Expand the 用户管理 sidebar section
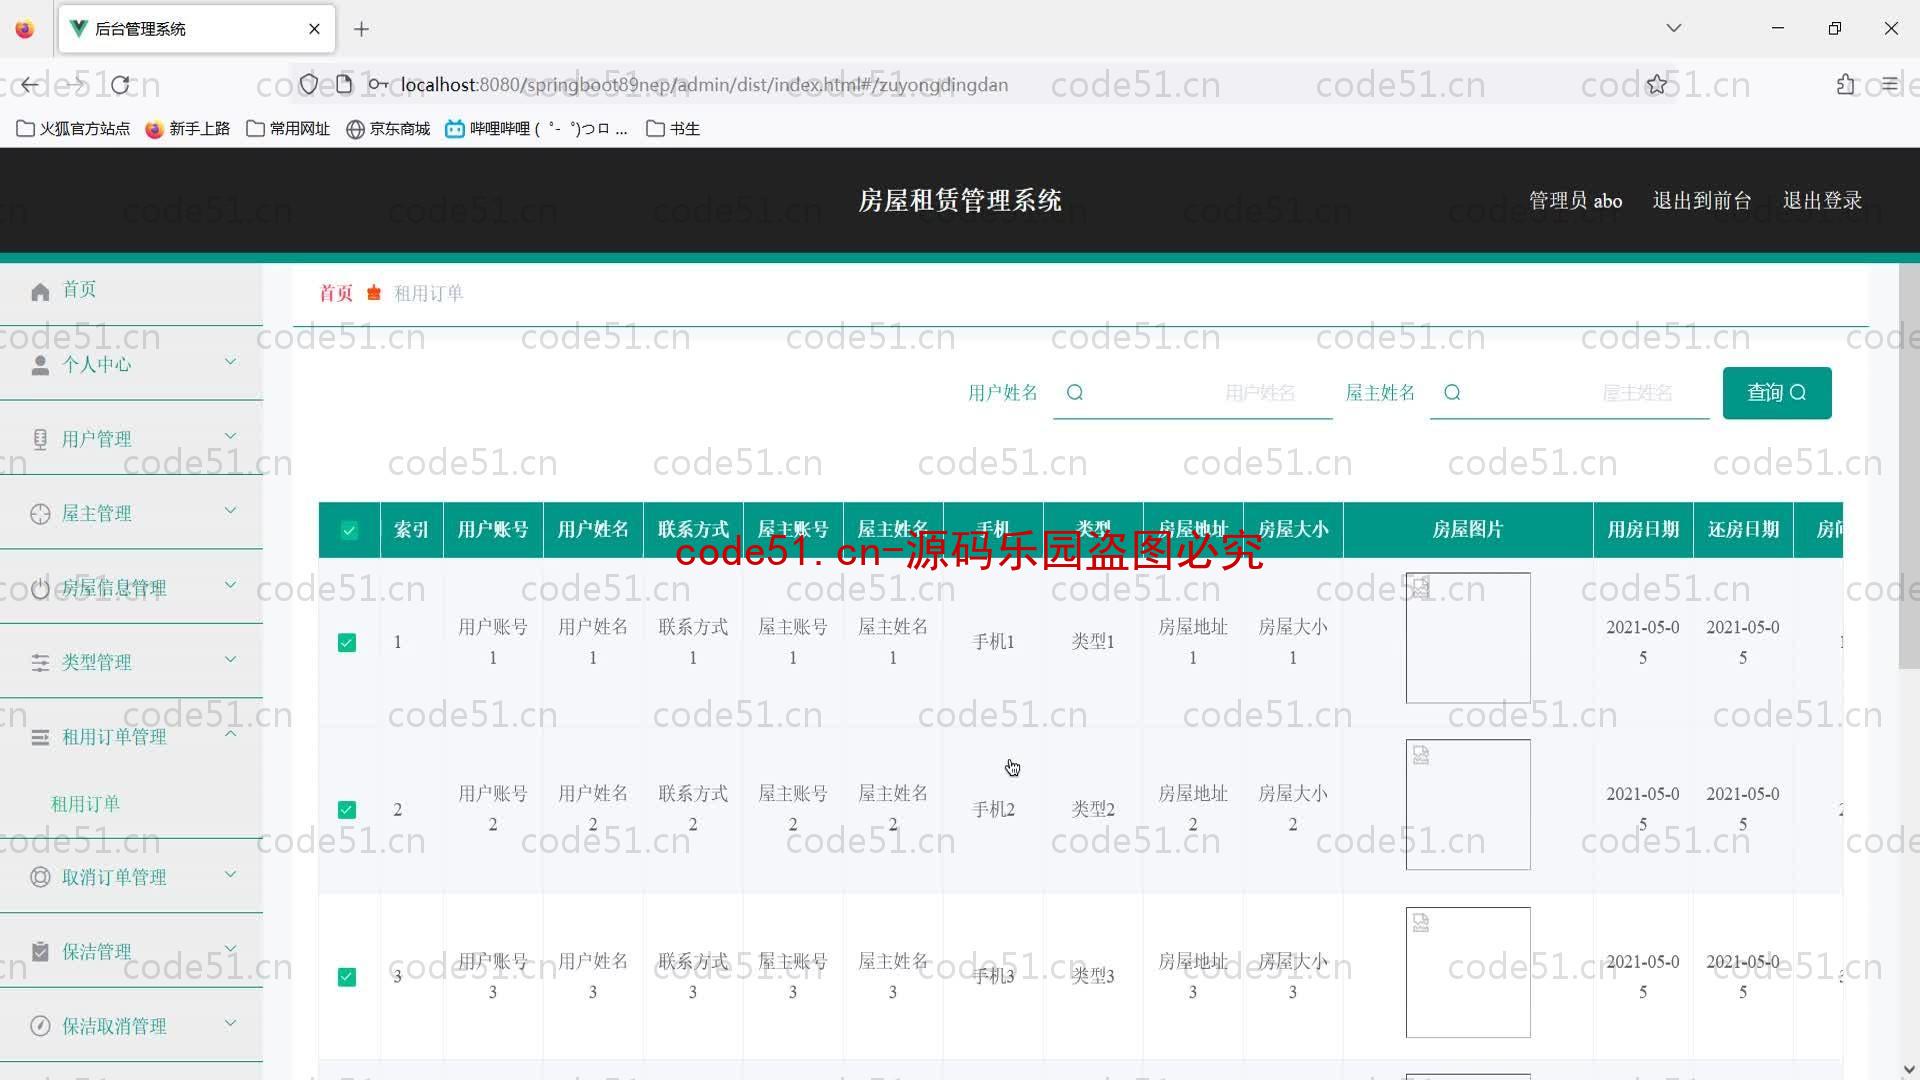The image size is (1920, 1080). pyautogui.click(x=131, y=438)
